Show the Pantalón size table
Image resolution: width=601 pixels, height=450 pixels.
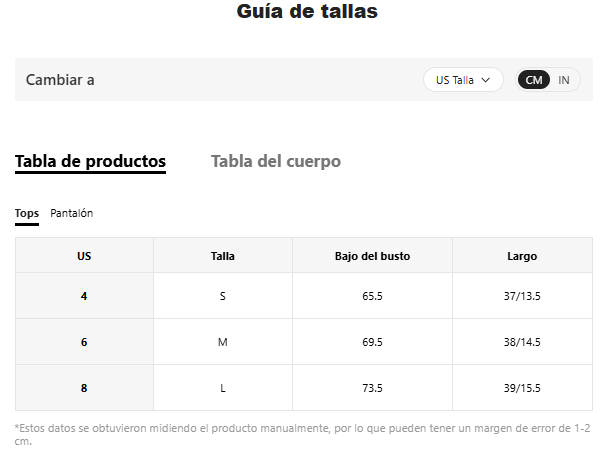(x=72, y=213)
